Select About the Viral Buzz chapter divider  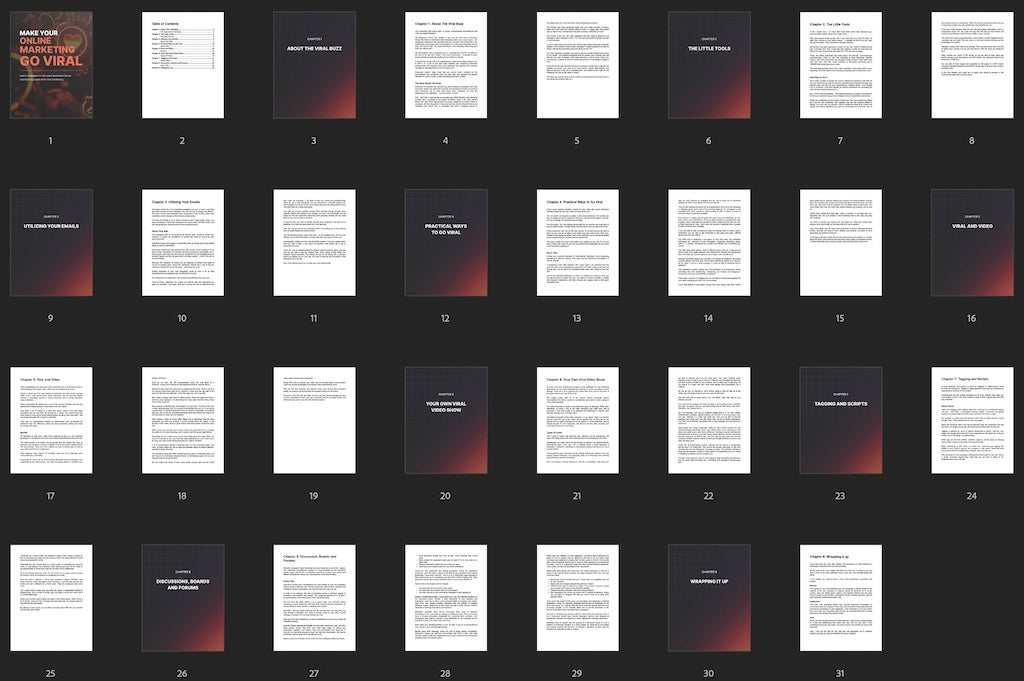(314, 65)
